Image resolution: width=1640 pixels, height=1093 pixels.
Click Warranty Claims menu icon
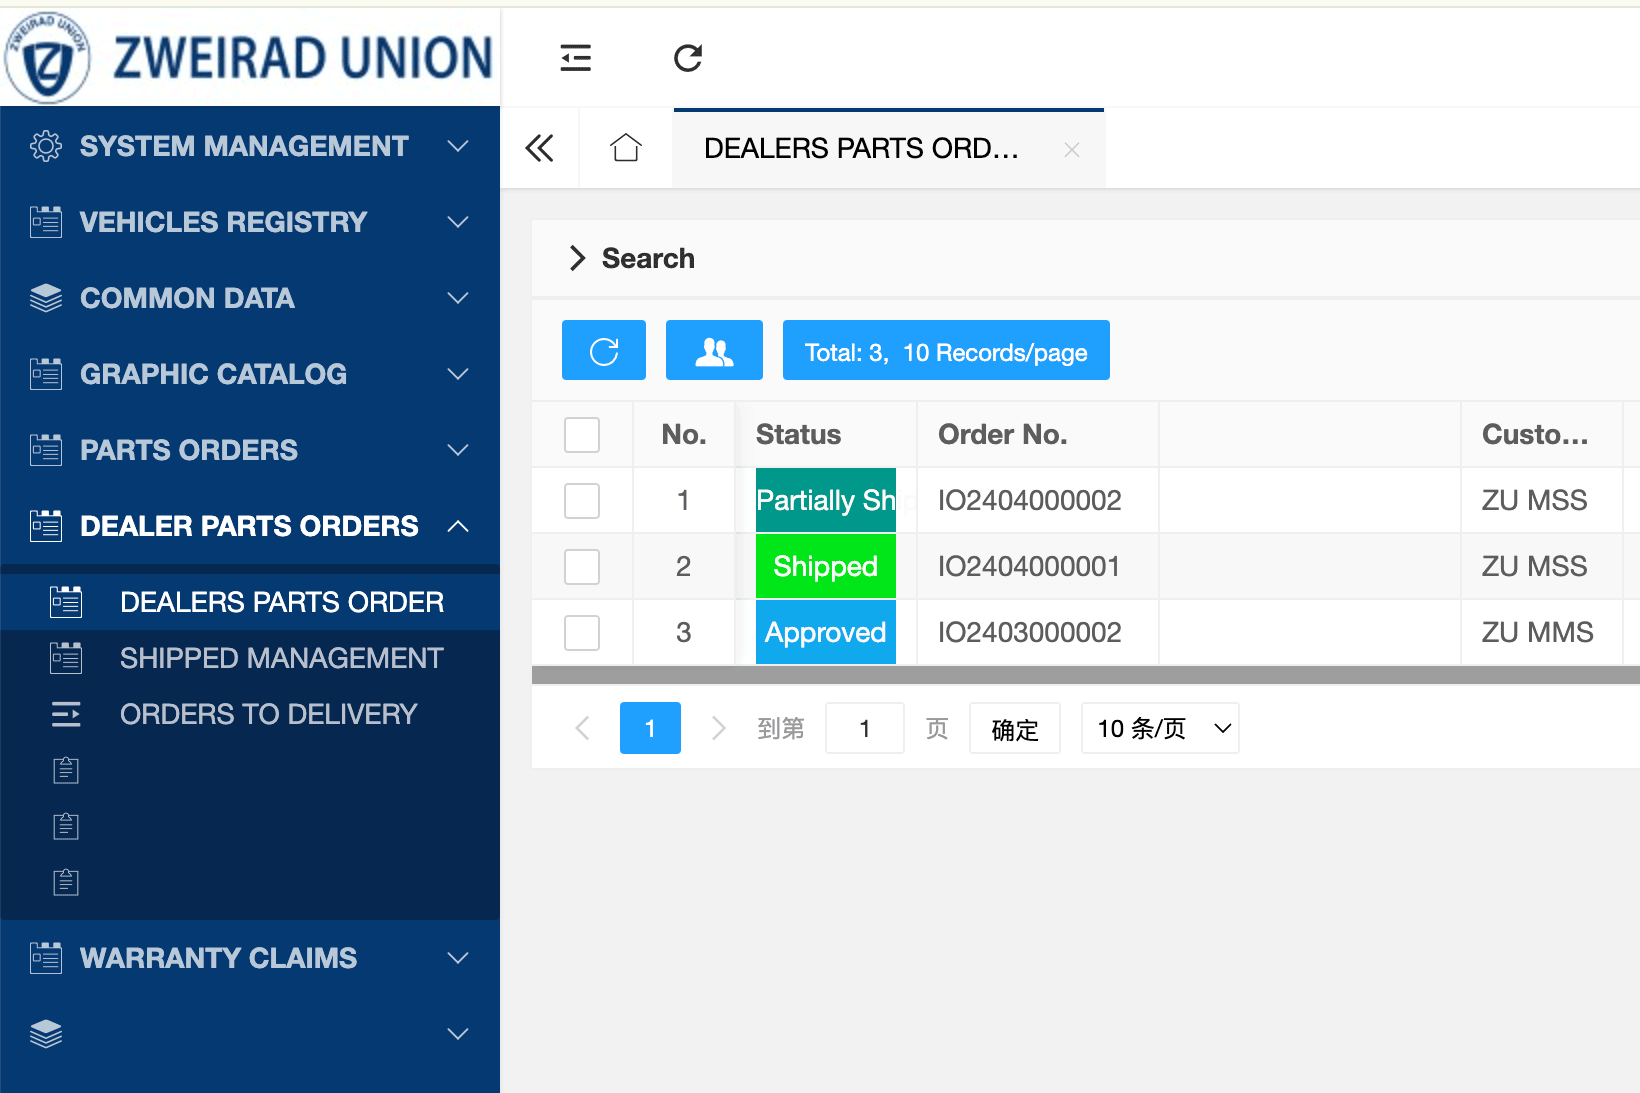[x=46, y=958]
